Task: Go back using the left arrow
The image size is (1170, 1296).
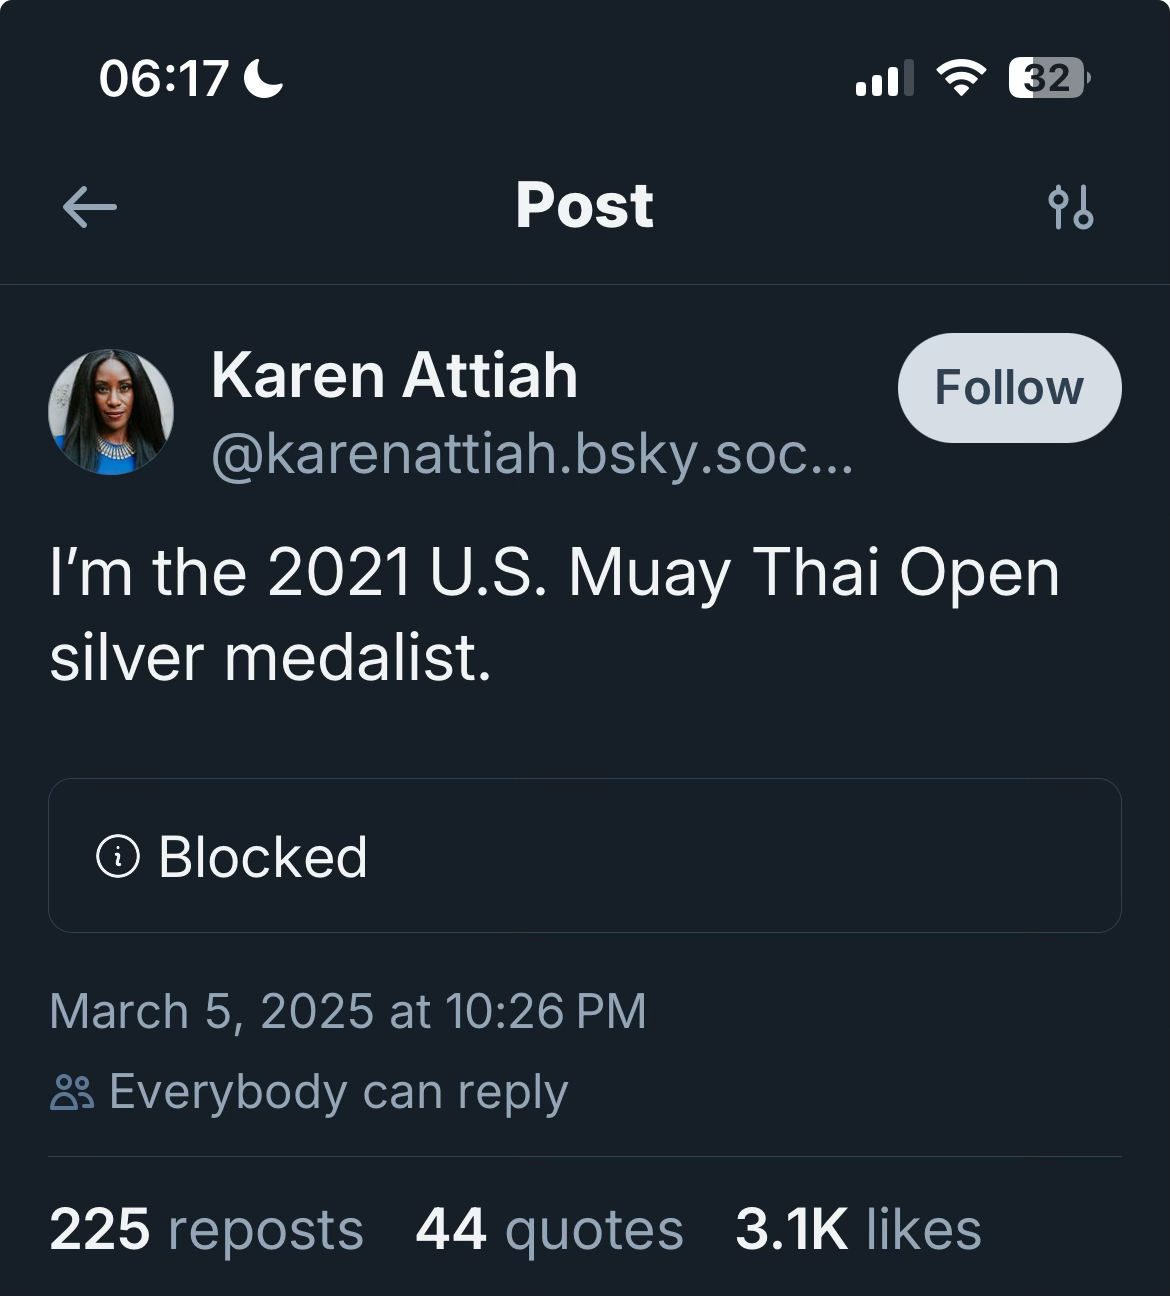Action: tap(89, 208)
